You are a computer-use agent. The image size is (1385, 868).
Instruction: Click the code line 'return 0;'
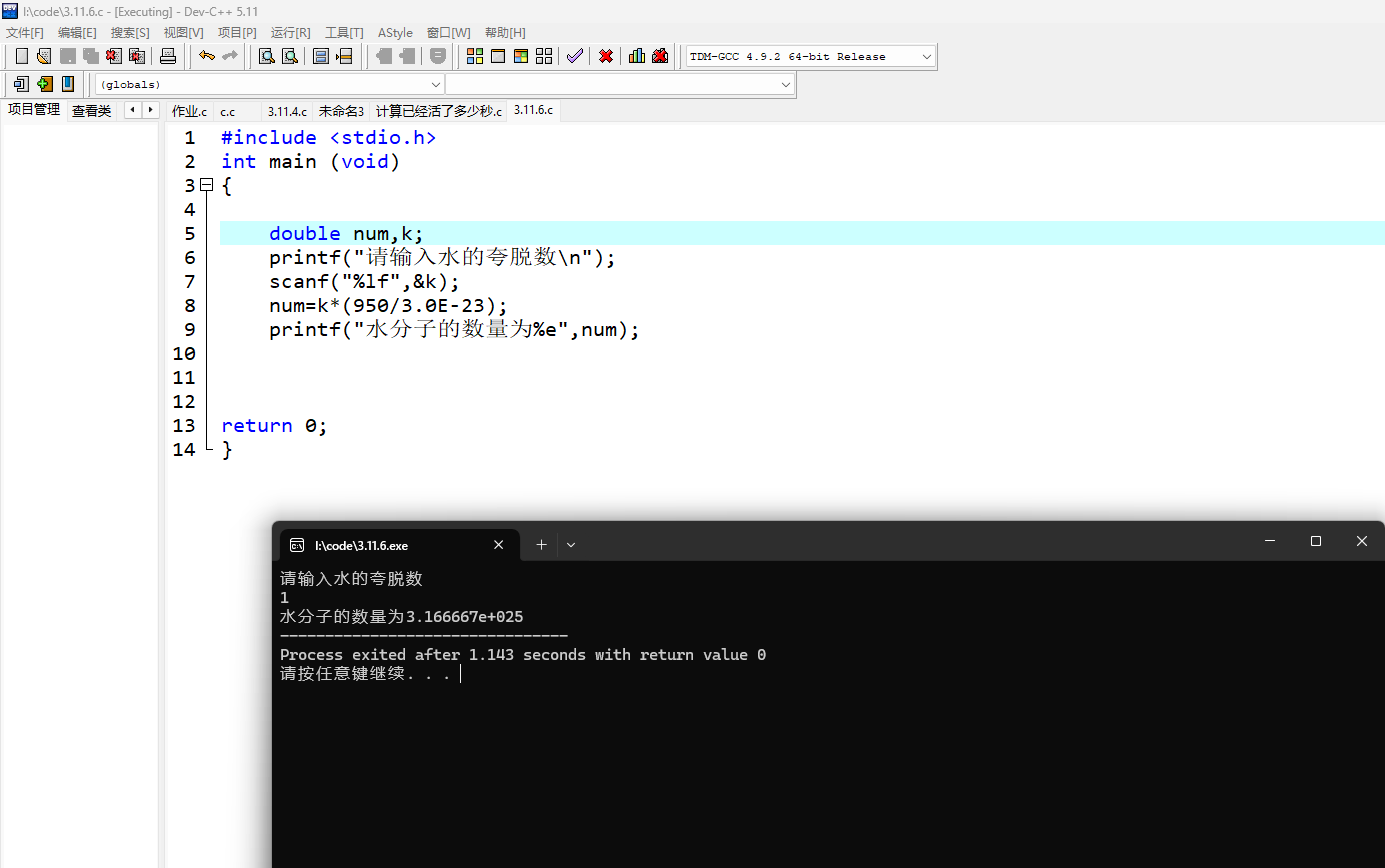point(274,425)
